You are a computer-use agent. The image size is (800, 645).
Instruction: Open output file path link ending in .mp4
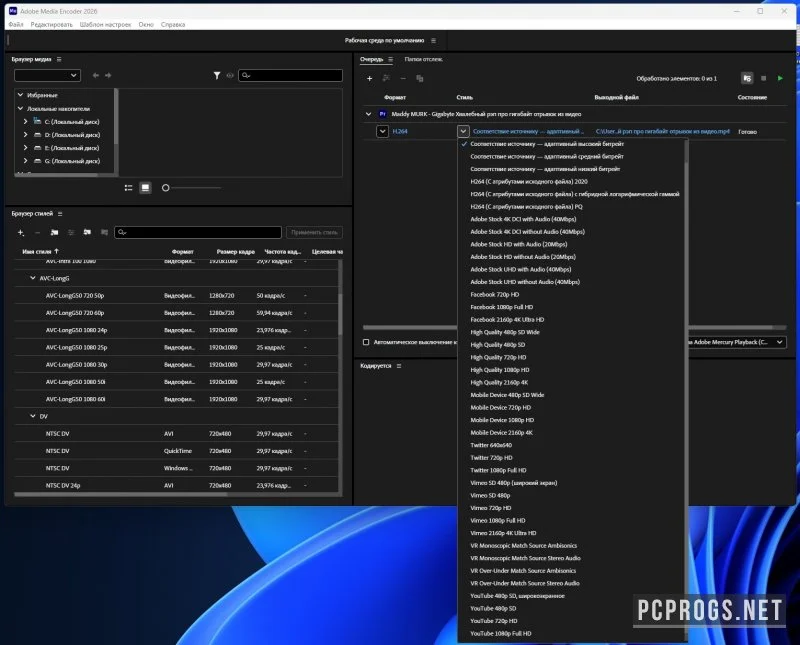pos(663,132)
